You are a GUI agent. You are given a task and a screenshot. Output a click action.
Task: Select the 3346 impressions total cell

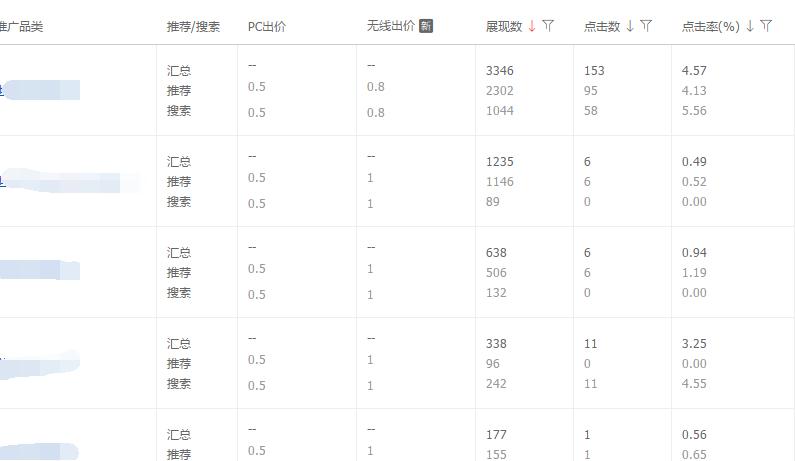tap(499, 70)
